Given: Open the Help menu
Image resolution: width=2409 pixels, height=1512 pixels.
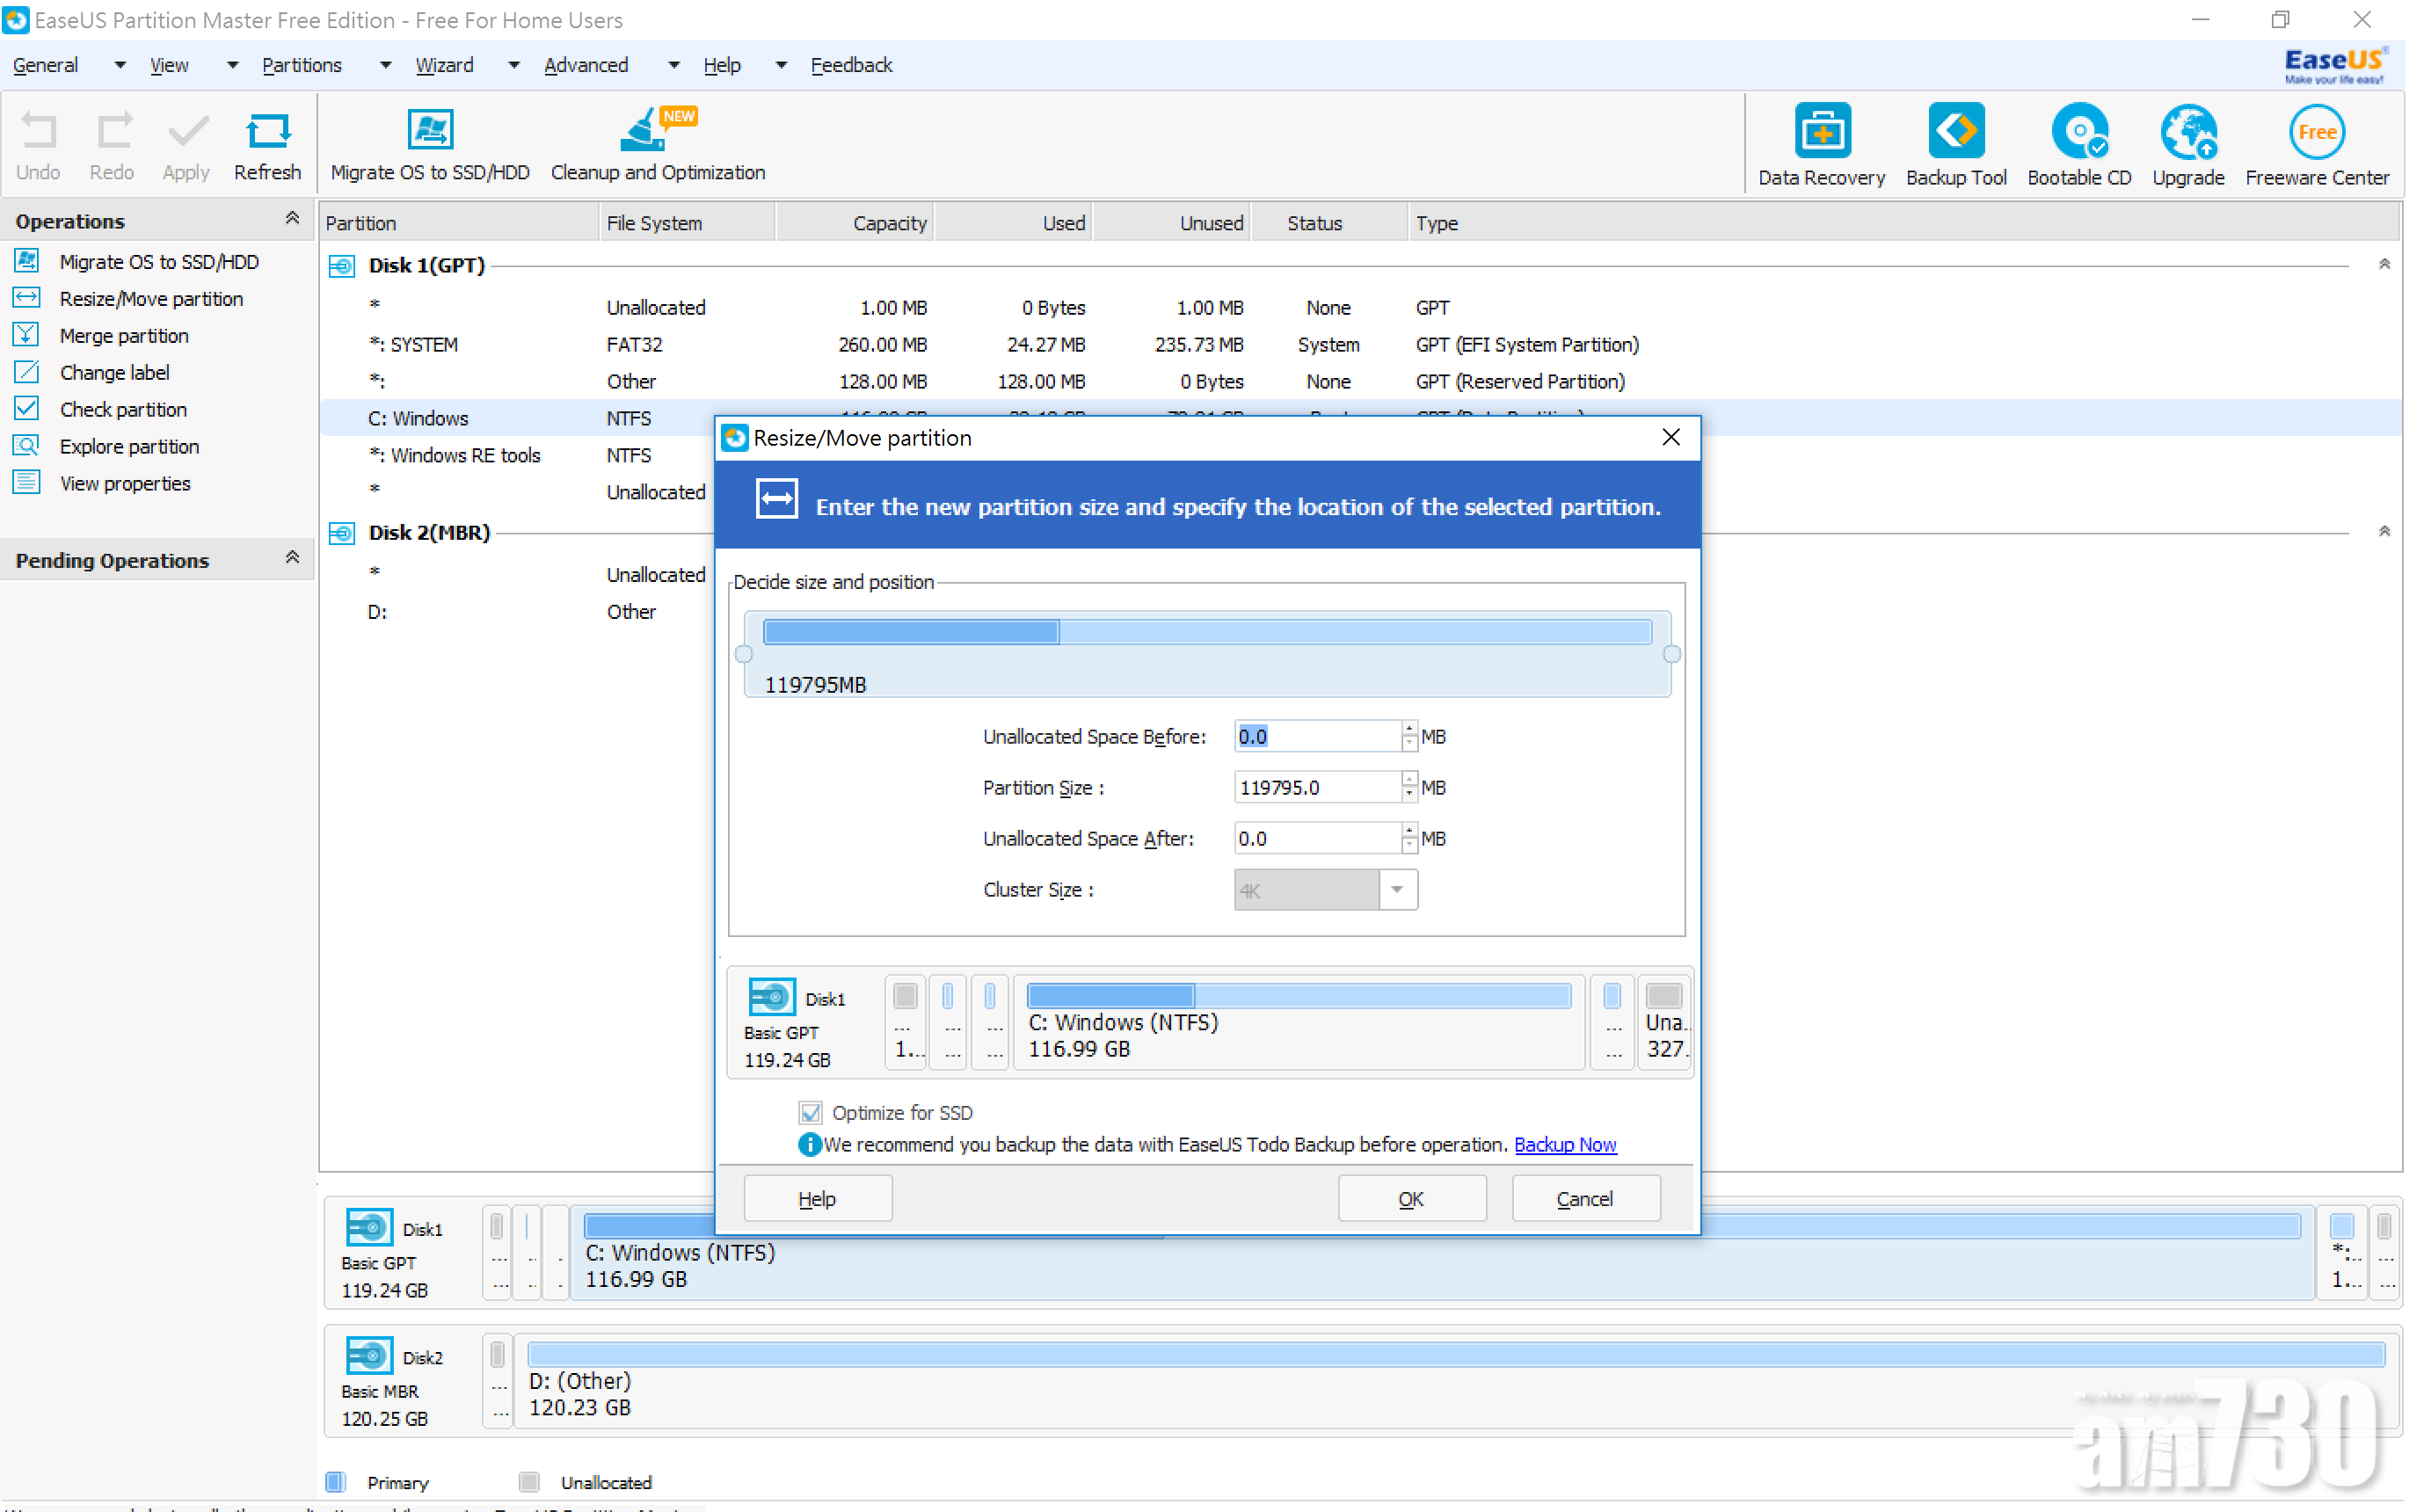Looking at the screenshot, I should point(721,65).
